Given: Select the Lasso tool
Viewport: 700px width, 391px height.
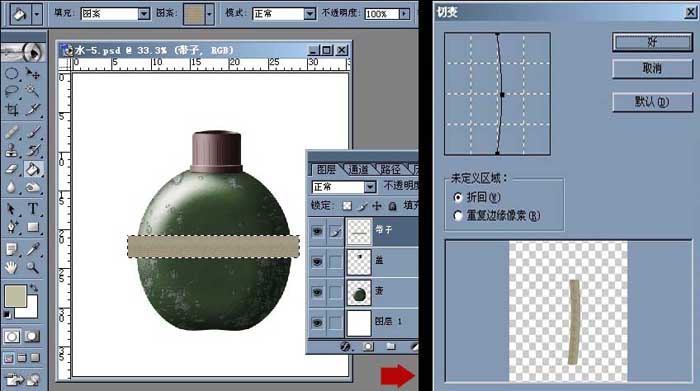Looking at the screenshot, I should coord(12,92).
